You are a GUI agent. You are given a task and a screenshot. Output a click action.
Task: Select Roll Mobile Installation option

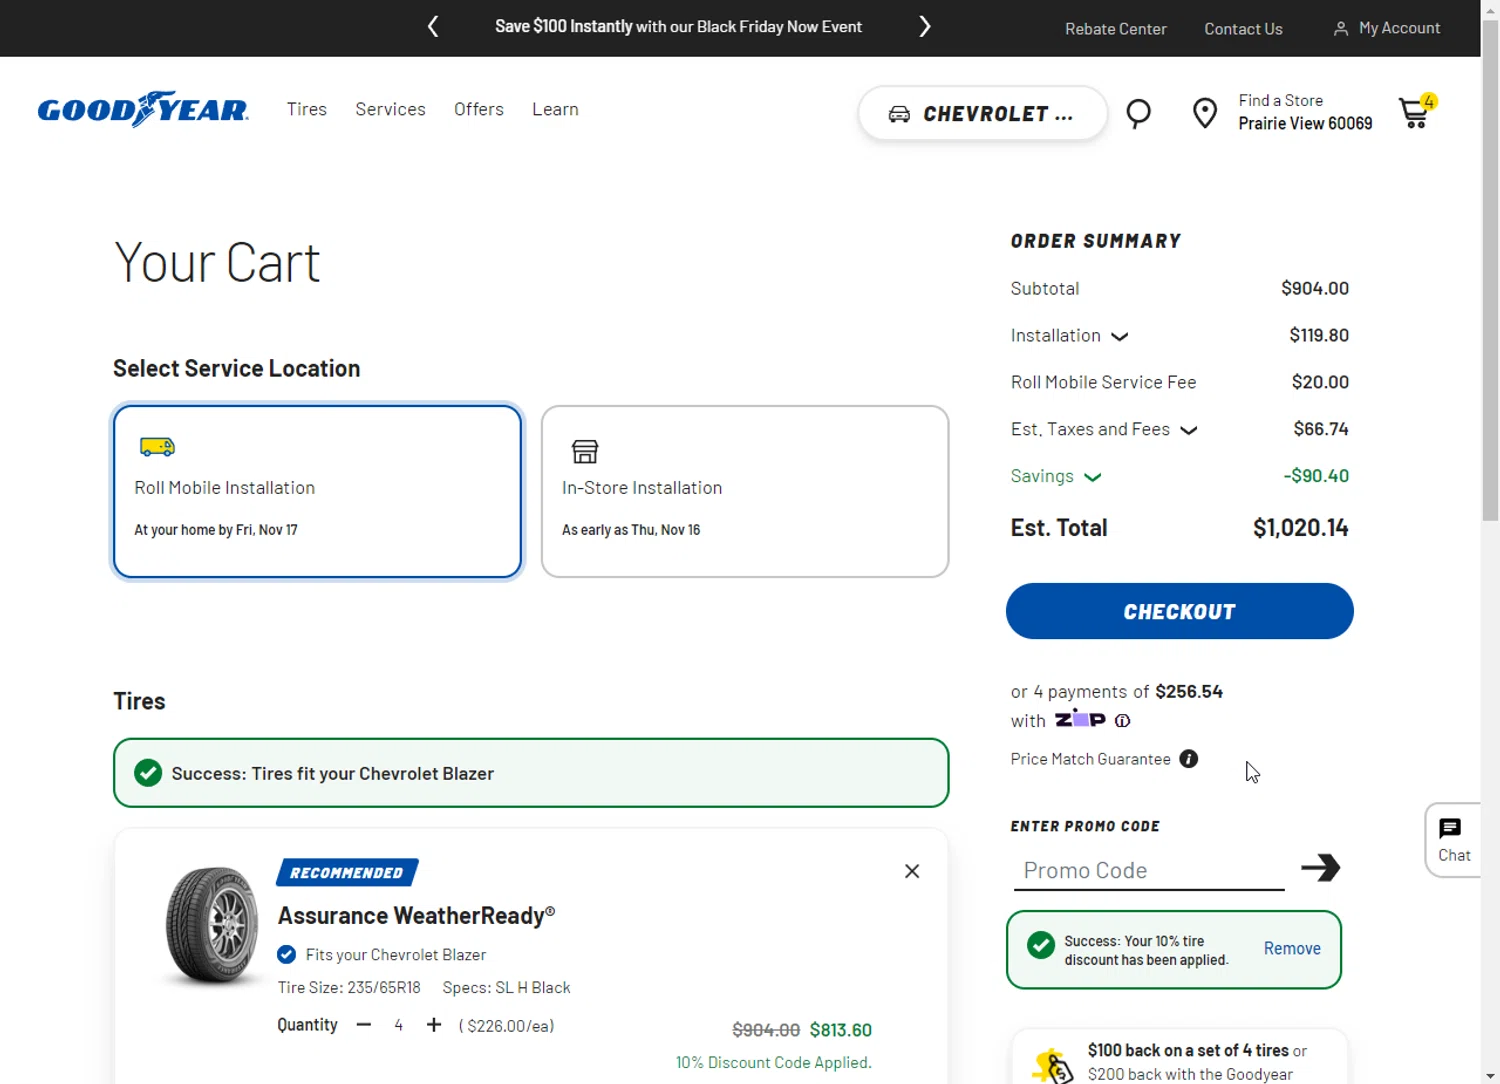pyautogui.click(x=317, y=491)
